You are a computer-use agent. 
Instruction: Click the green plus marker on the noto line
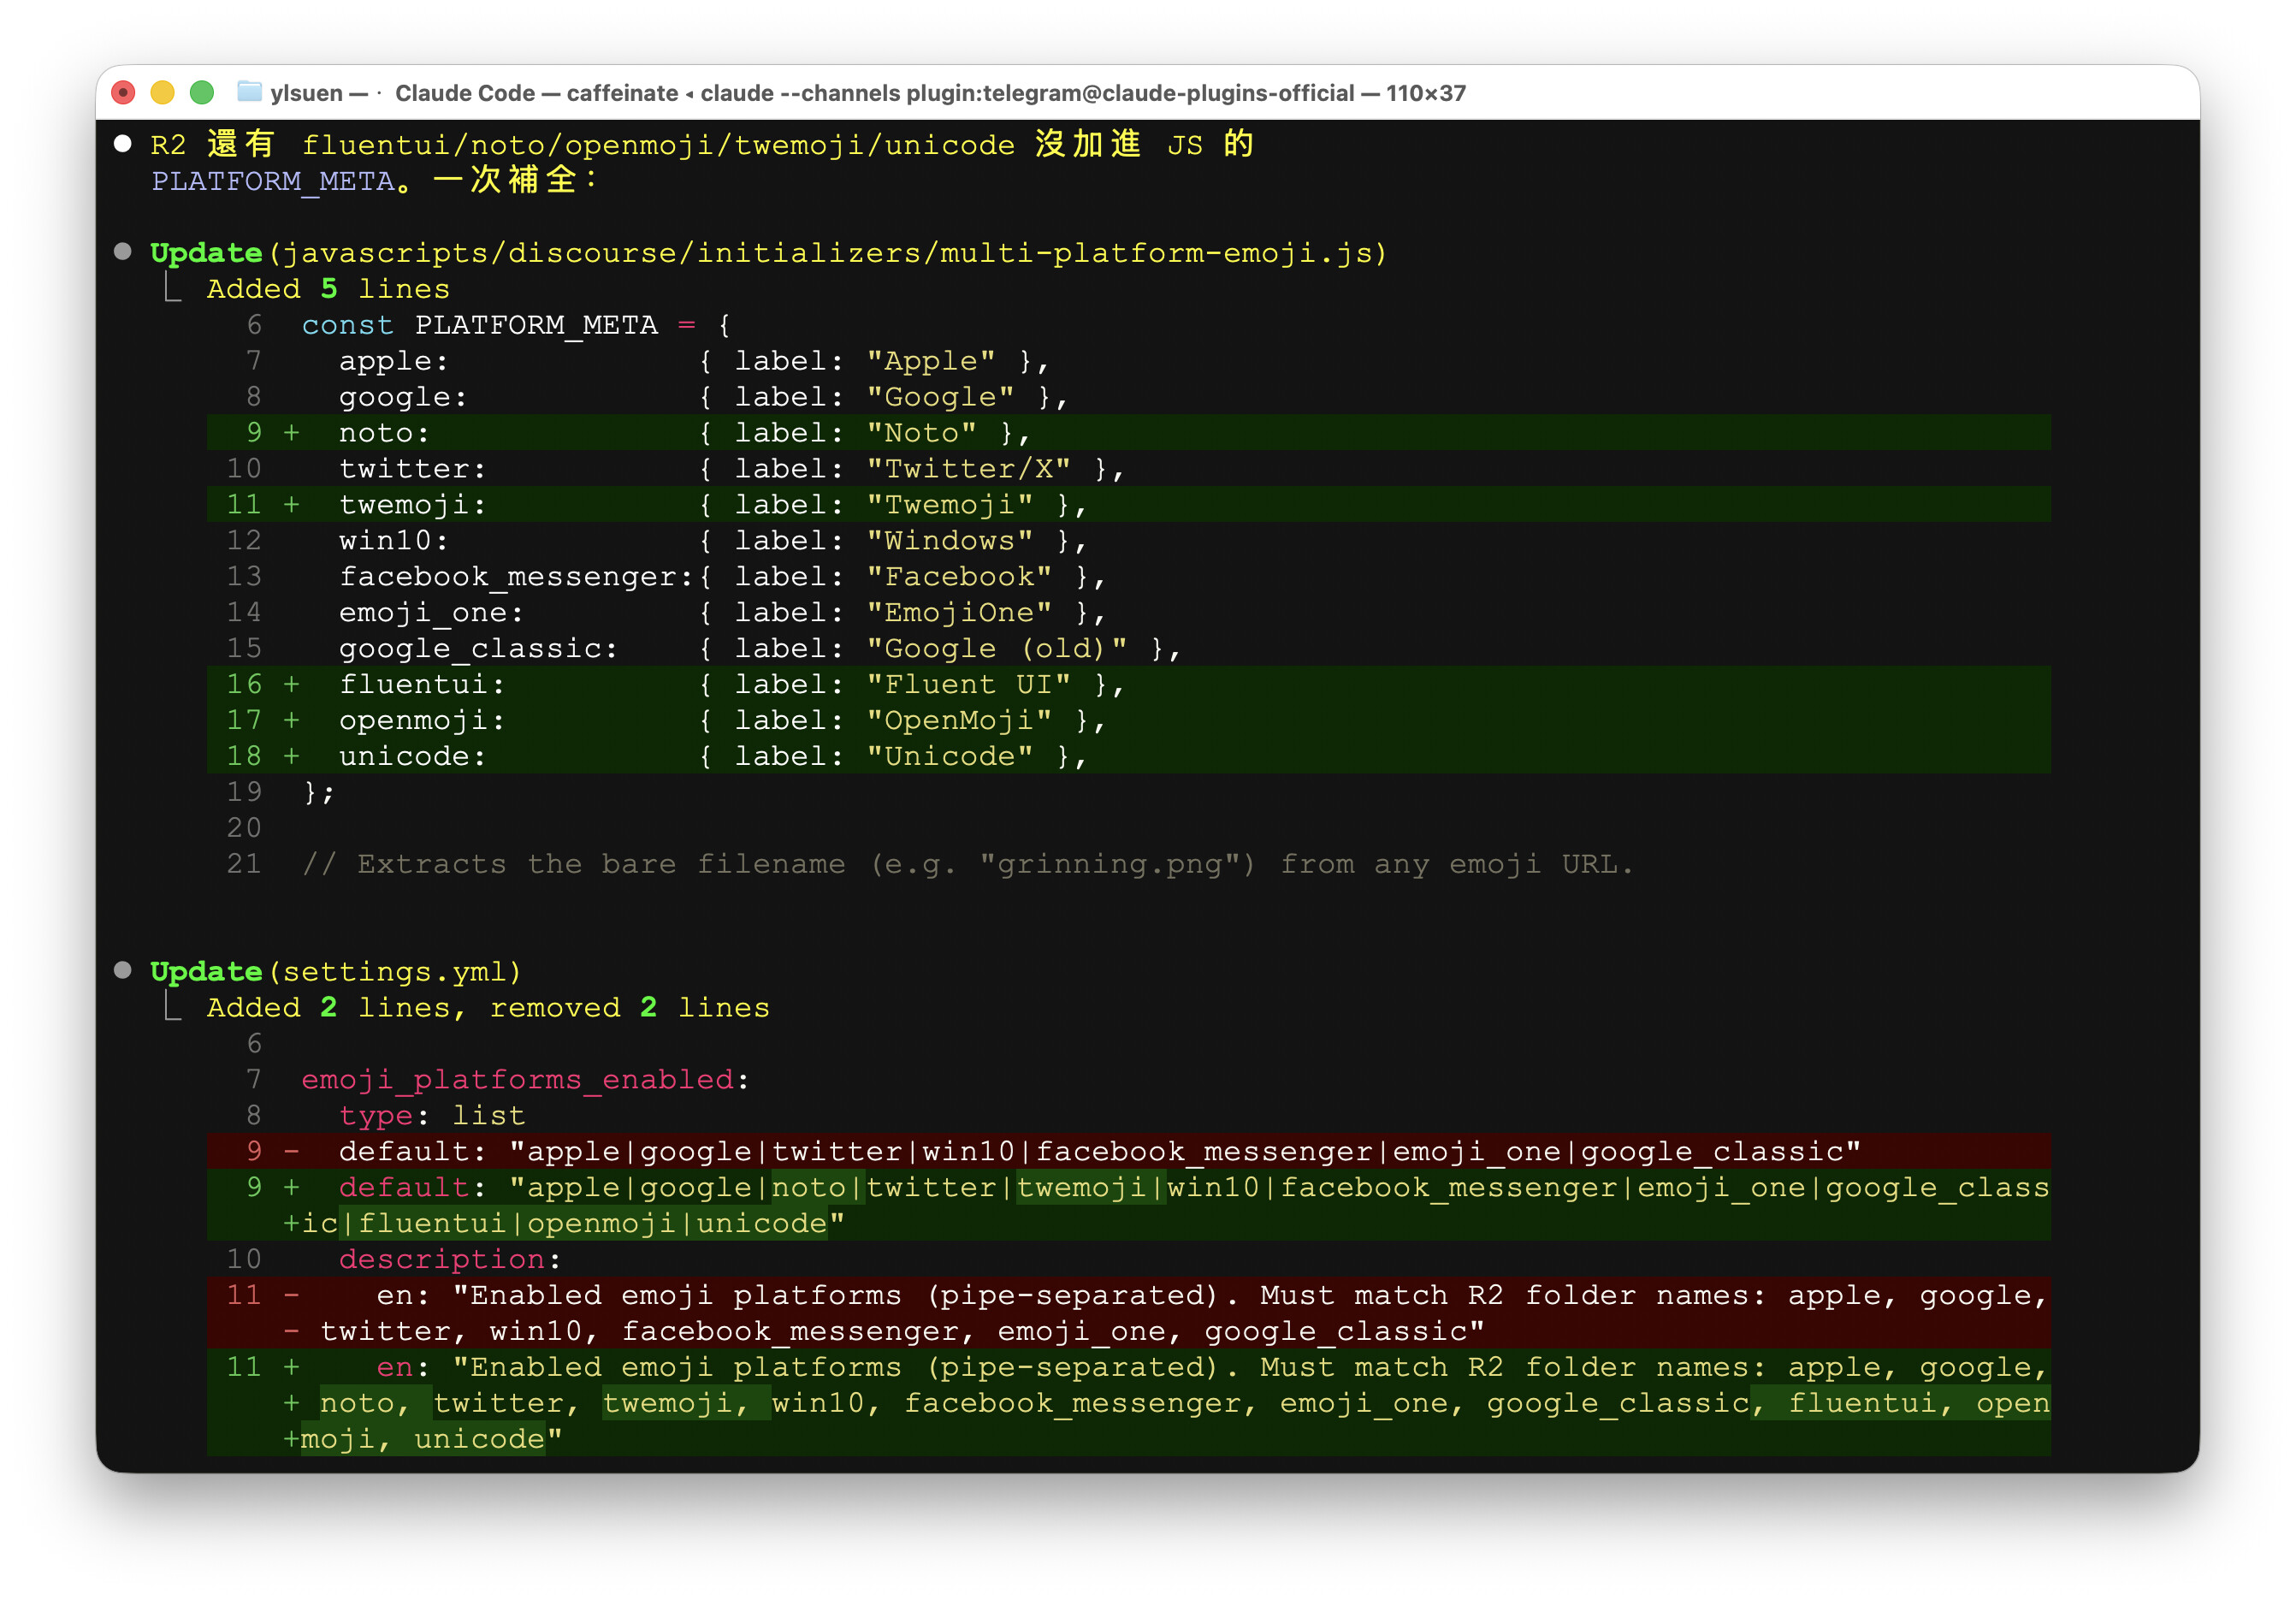[291, 432]
